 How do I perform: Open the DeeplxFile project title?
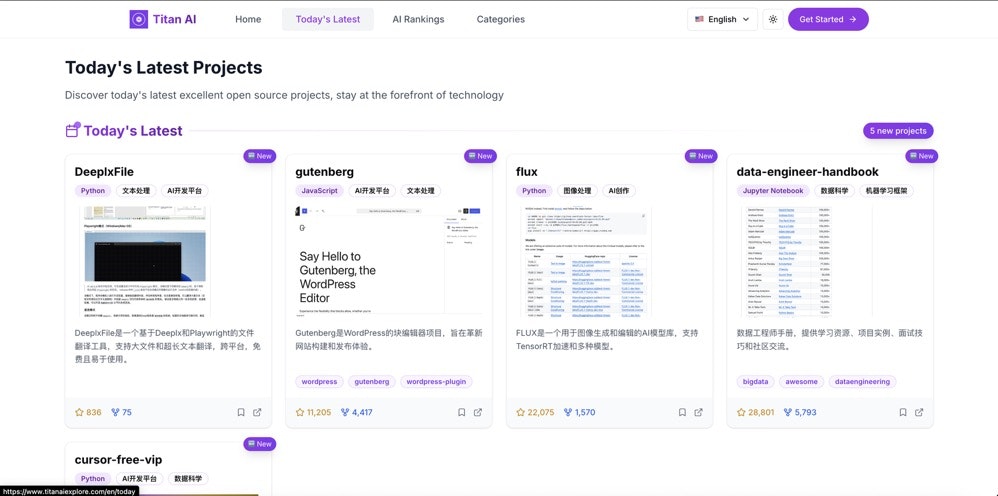pyautogui.click(x=104, y=172)
